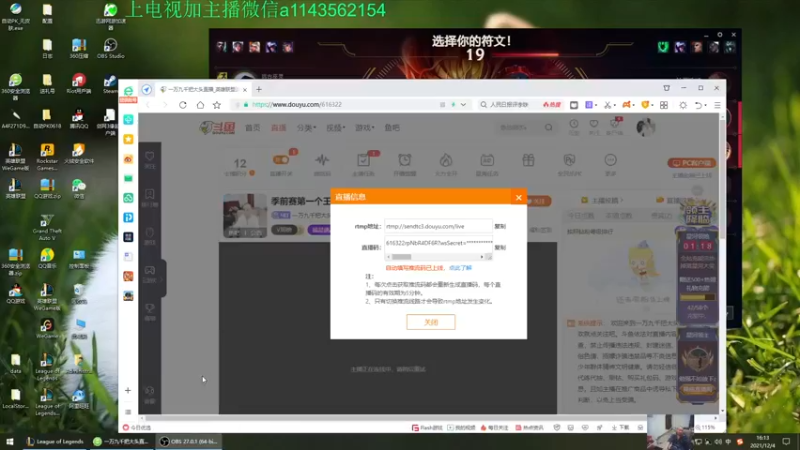The image size is (800, 450).
Task: Open the streamer tasks clipboard icon
Action: click(363, 160)
